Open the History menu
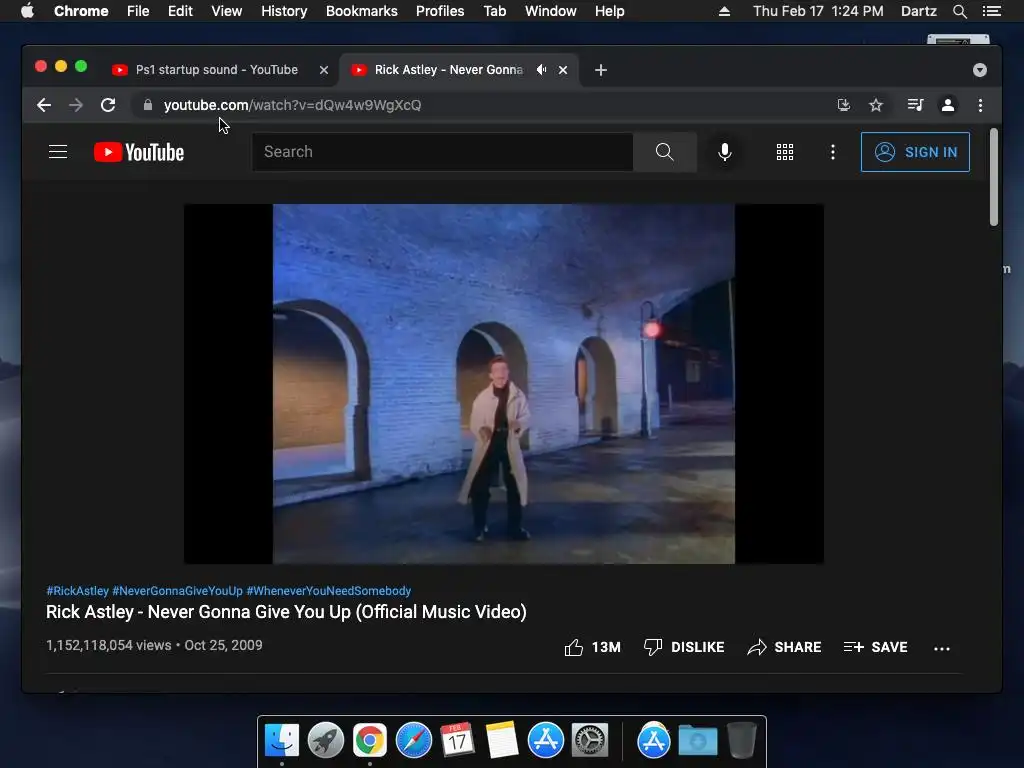Viewport: 1024px width, 768px height. coord(284,11)
